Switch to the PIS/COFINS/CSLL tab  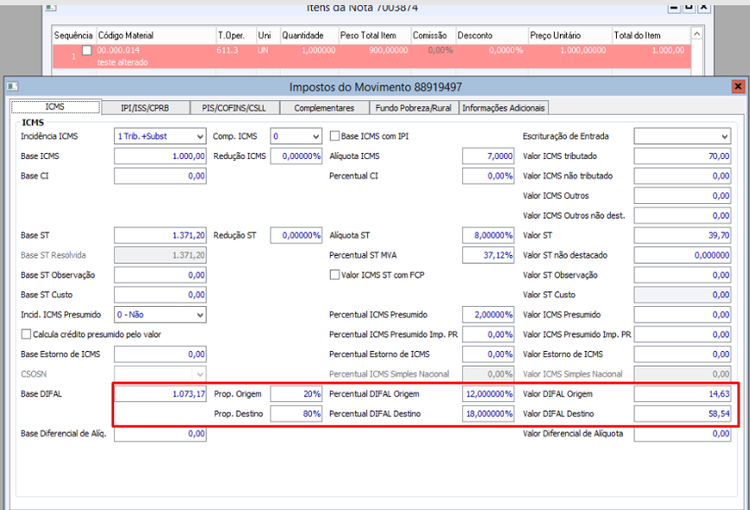pyautogui.click(x=234, y=108)
